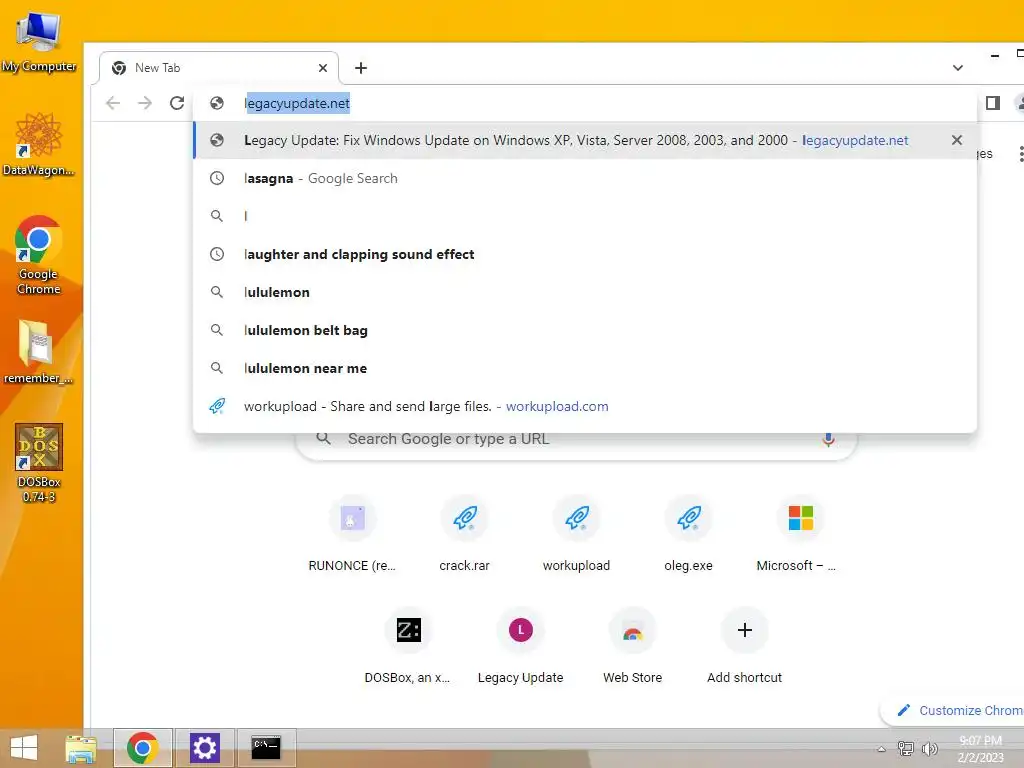1024x768 pixels.
Task: Remove the Legacy Update suggestion with X
Action: pos(957,140)
